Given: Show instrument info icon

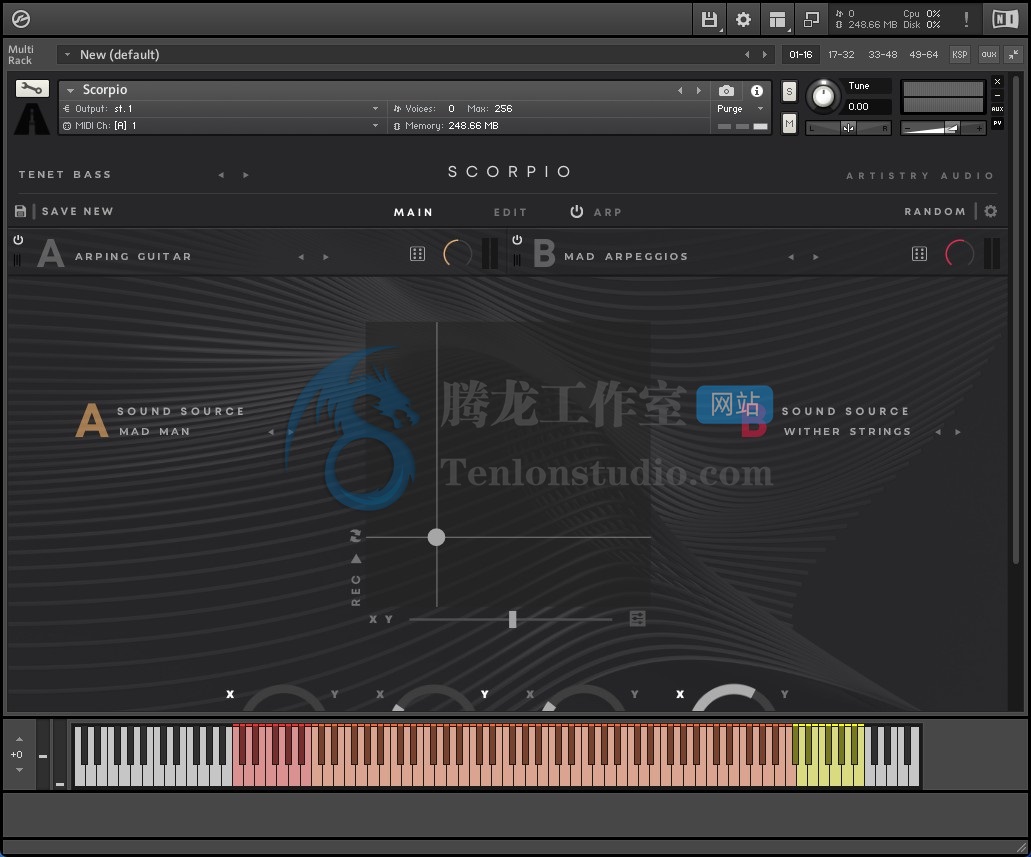Looking at the screenshot, I should pyautogui.click(x=757, y=90).
